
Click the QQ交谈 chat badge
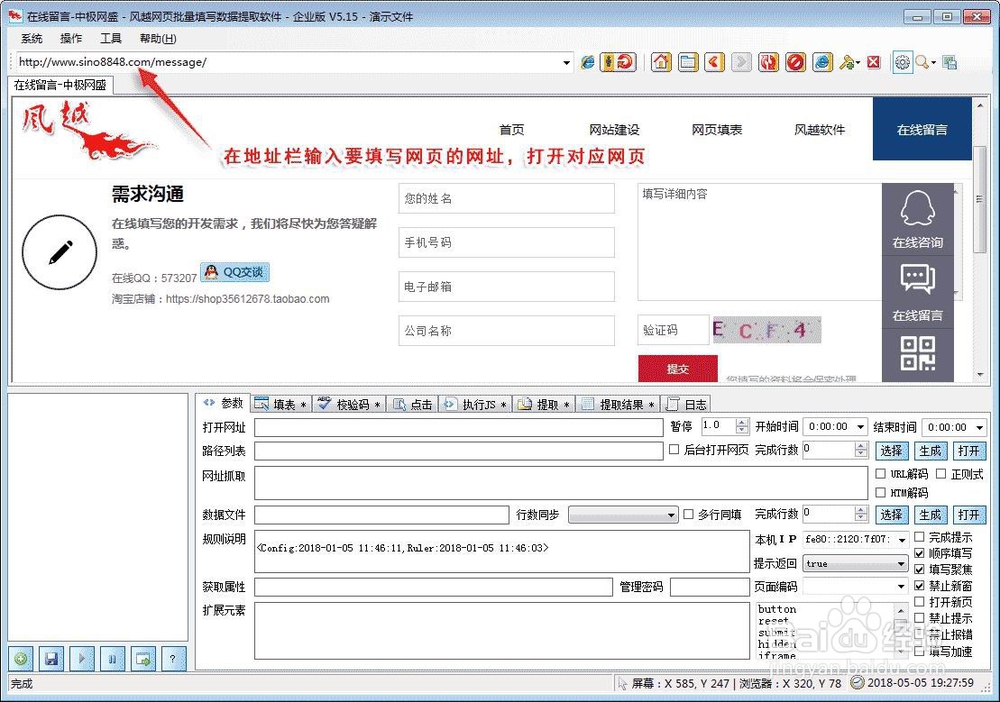(x=235, y=272)
